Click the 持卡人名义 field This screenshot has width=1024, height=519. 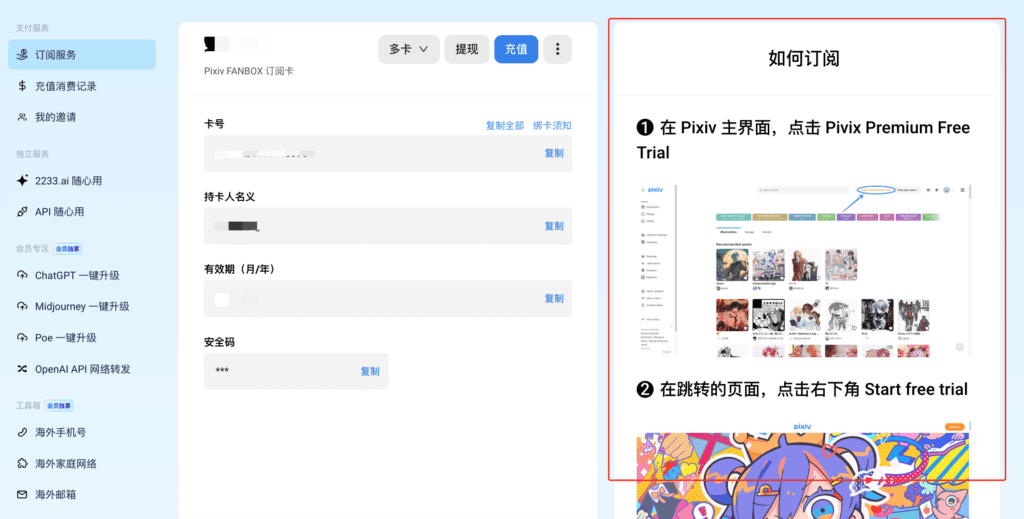point(388,226)
